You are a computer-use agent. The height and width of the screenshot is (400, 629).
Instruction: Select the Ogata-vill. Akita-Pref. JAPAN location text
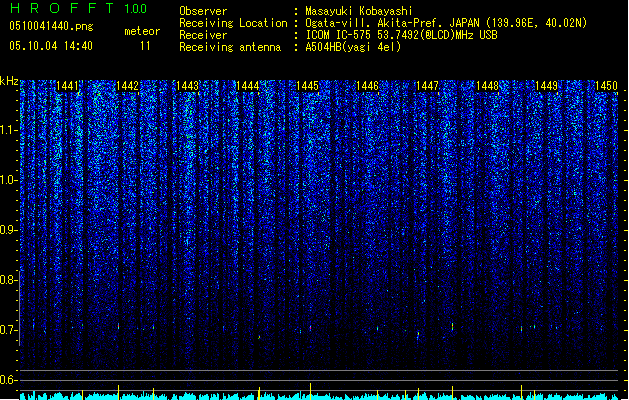tap(446, 23)
